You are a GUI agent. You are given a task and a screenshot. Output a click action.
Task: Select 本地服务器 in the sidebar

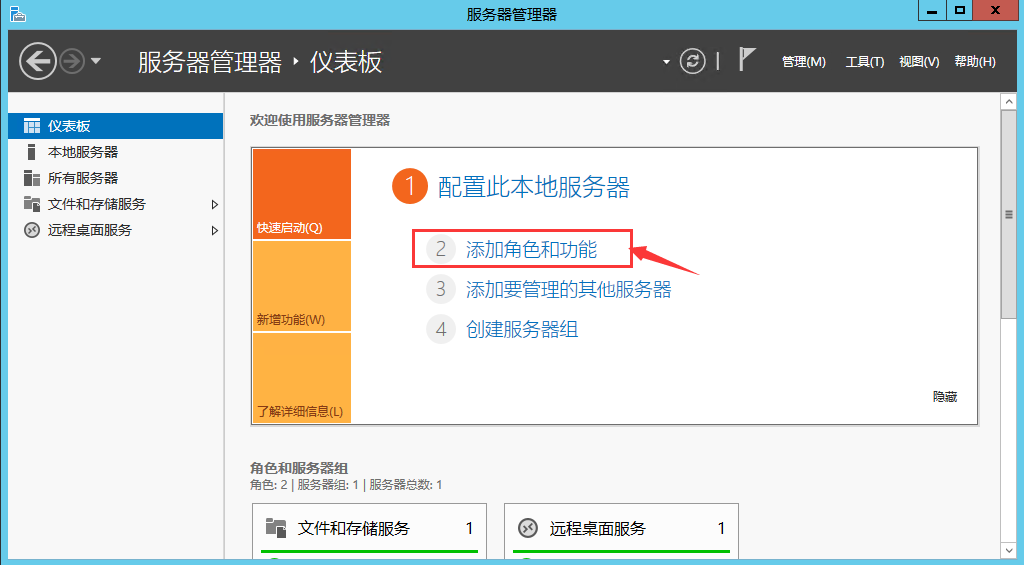(x=116, y=152)
